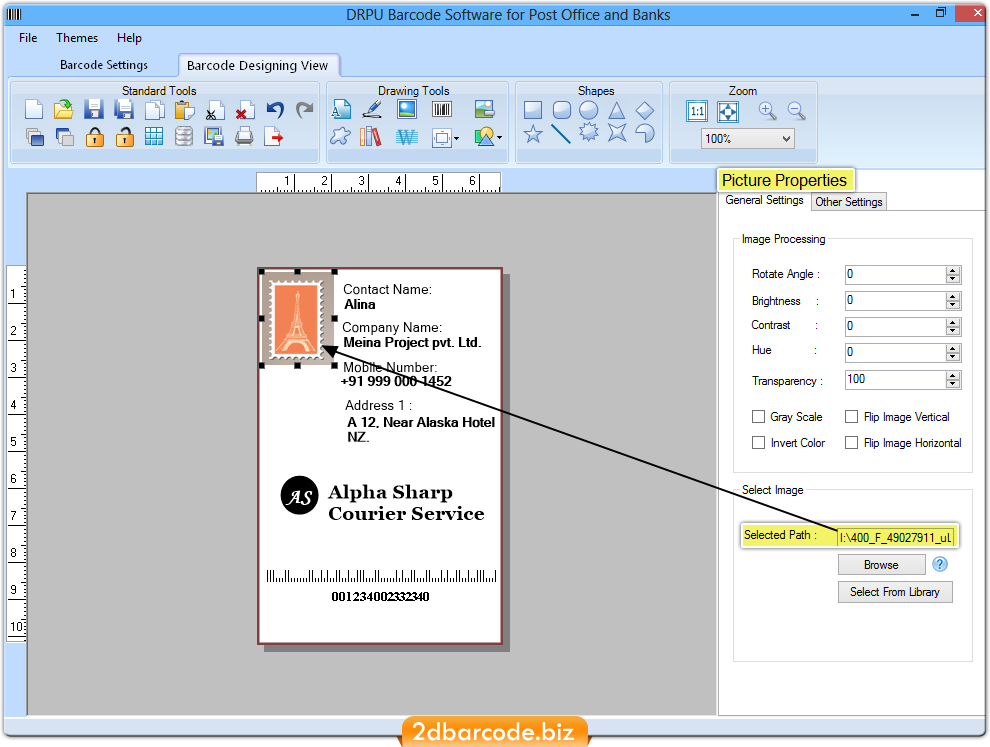The image size is (990, 747).
Task: Click the Transparency value field
Action: 896,379
